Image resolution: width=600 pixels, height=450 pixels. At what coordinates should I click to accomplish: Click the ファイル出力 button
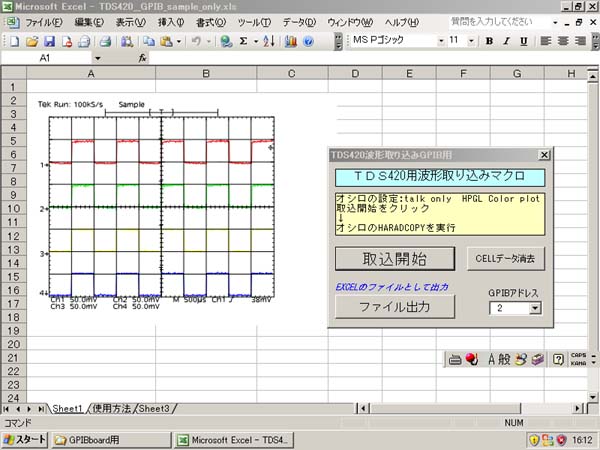pyautogui.click(x=395, y=307)
